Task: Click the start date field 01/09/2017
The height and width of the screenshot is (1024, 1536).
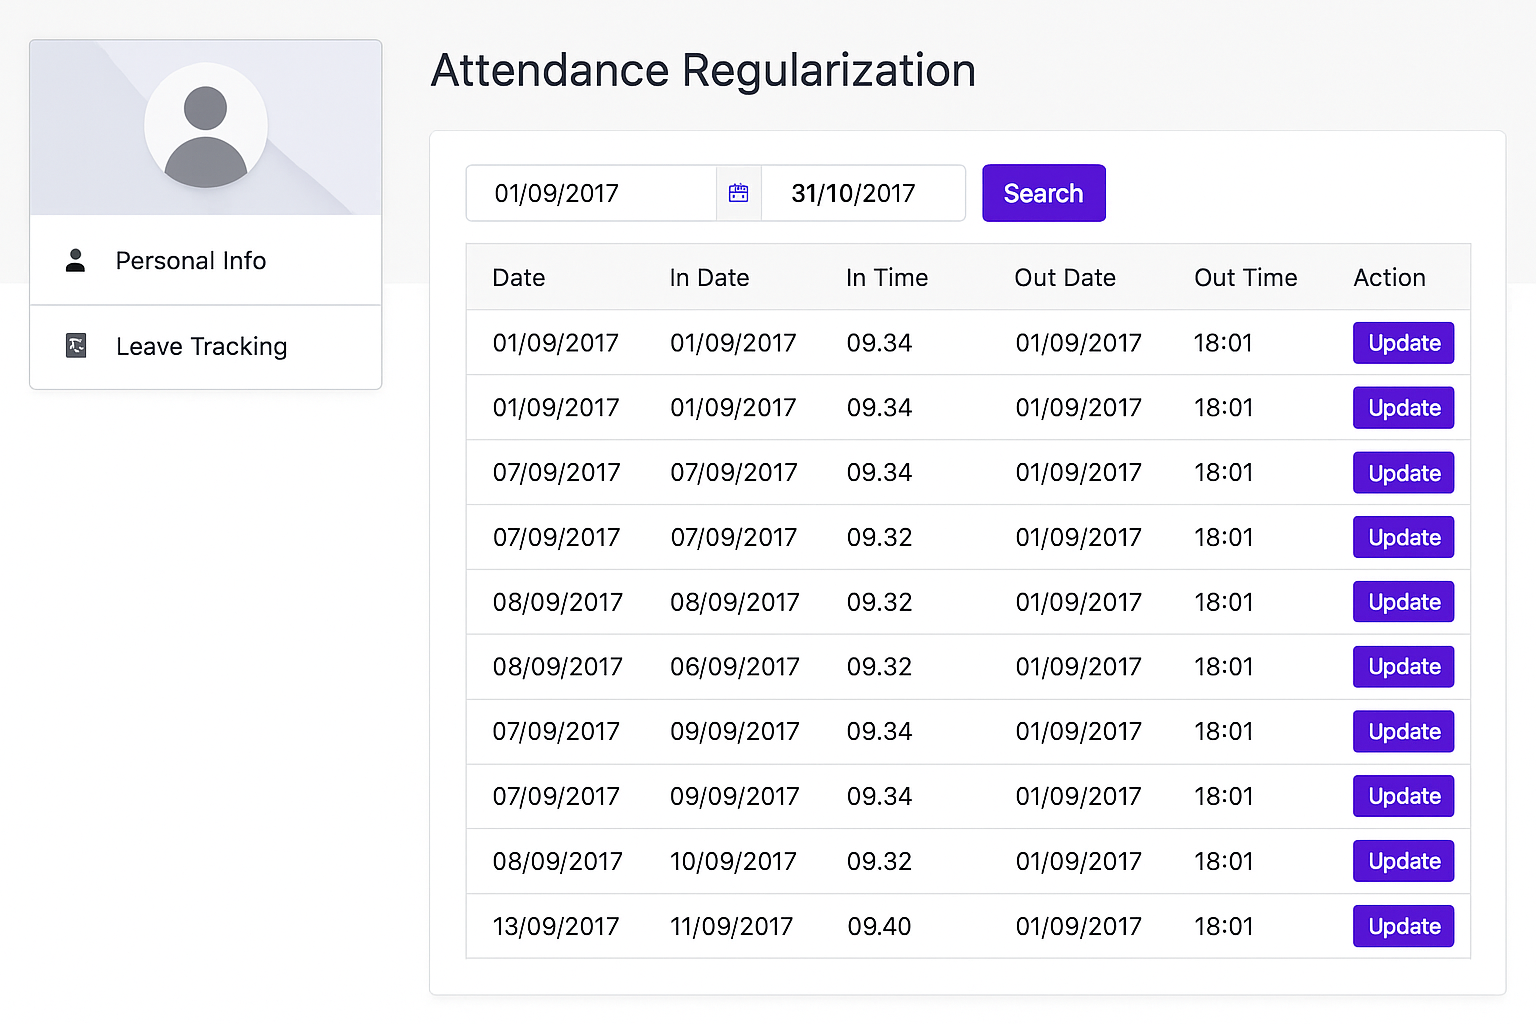Action: pyautogui.click(x=591, y=193)
